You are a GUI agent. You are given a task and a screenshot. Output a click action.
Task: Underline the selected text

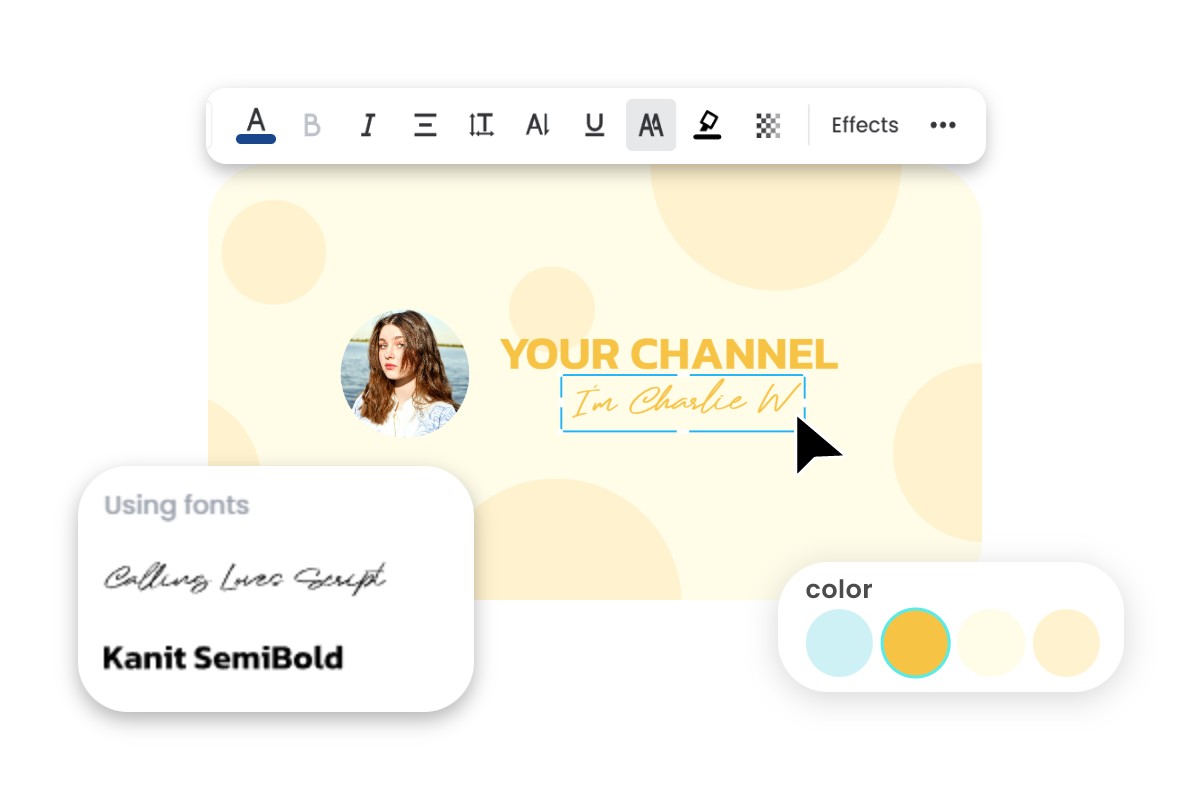[594, 124]
